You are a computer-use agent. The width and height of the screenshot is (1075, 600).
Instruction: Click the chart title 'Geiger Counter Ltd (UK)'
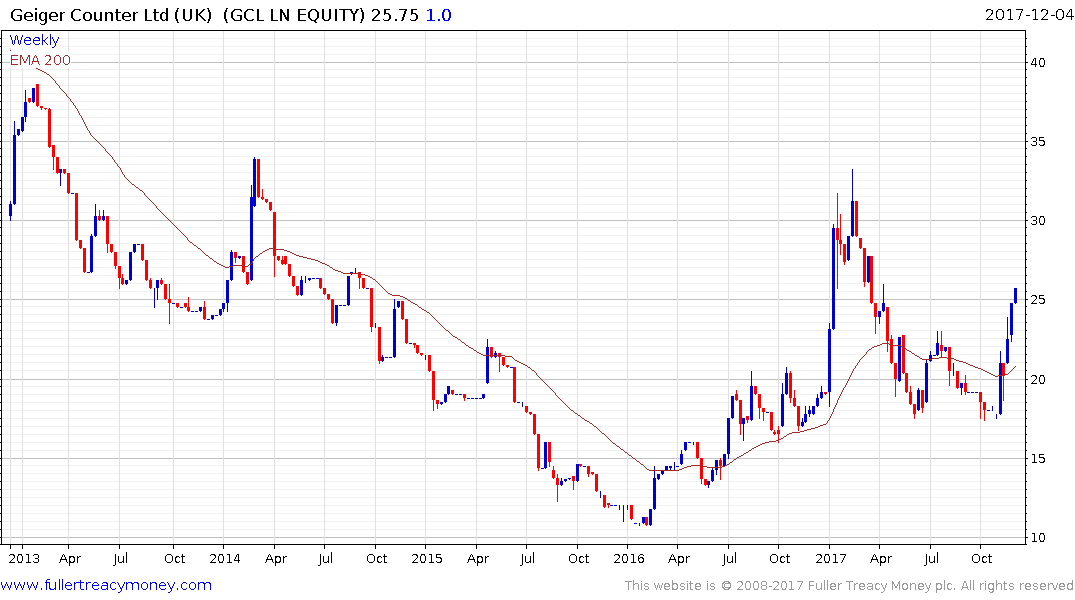112,15
